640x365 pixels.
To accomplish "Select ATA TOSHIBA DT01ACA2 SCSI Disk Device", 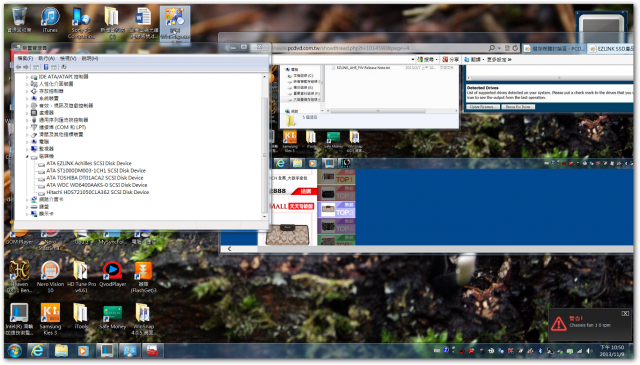I will tap(95, 178).
